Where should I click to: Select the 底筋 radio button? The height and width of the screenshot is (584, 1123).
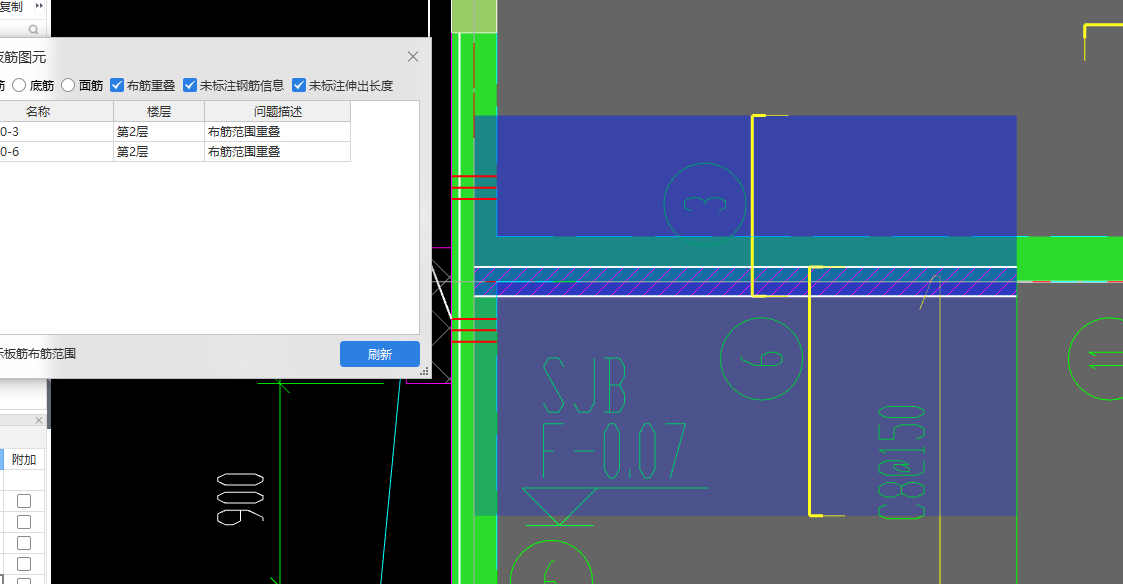coord(19,85)
